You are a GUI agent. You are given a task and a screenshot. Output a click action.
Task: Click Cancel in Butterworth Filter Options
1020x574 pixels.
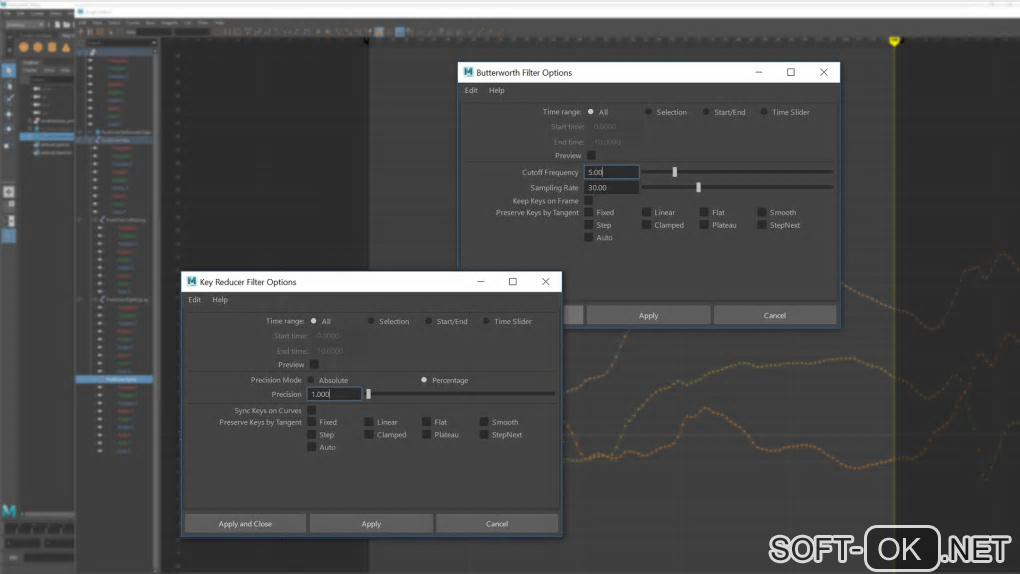[775, 315]
